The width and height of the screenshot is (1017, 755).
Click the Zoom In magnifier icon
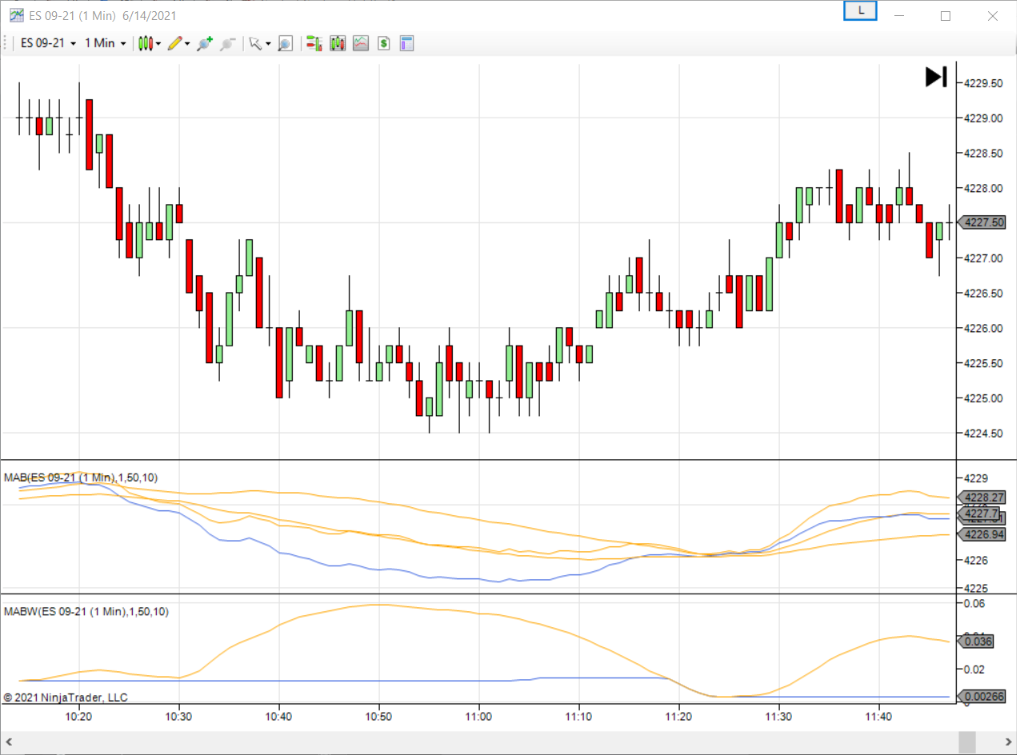(204, 43)
